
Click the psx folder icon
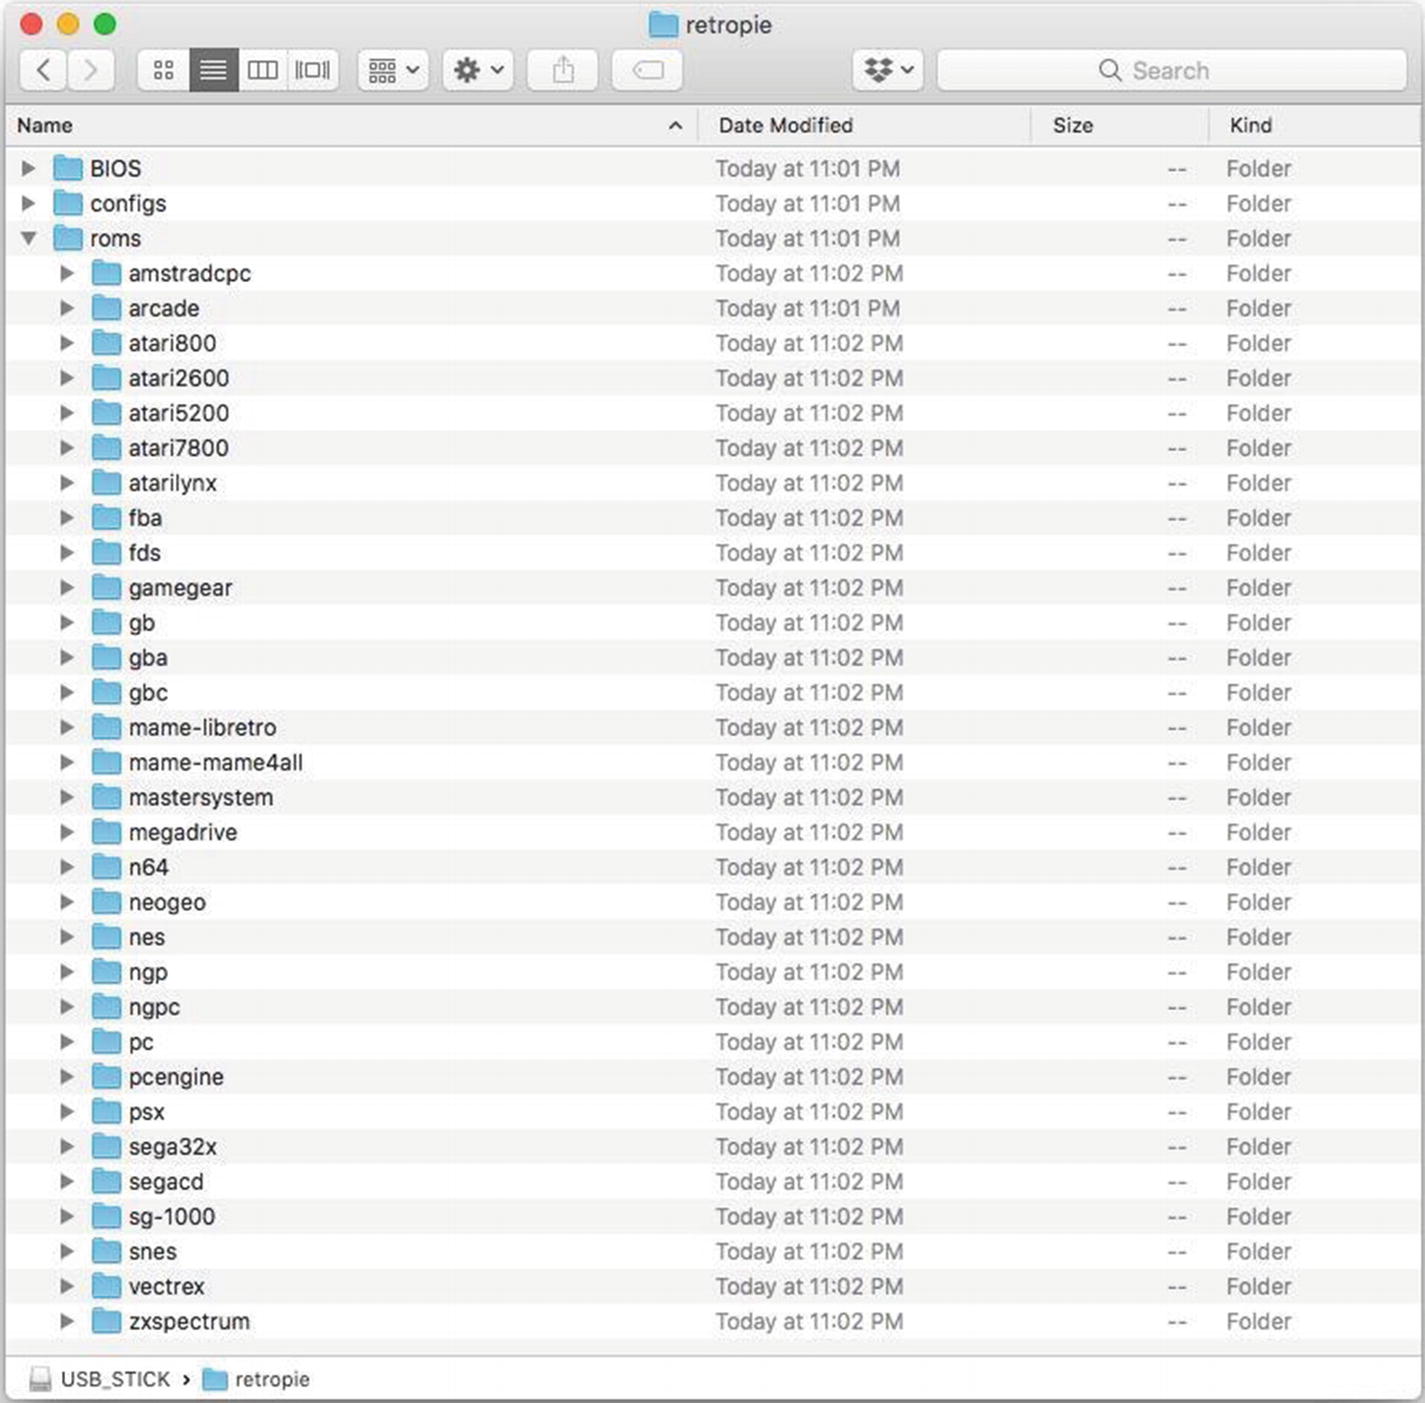click(106, 1111)
